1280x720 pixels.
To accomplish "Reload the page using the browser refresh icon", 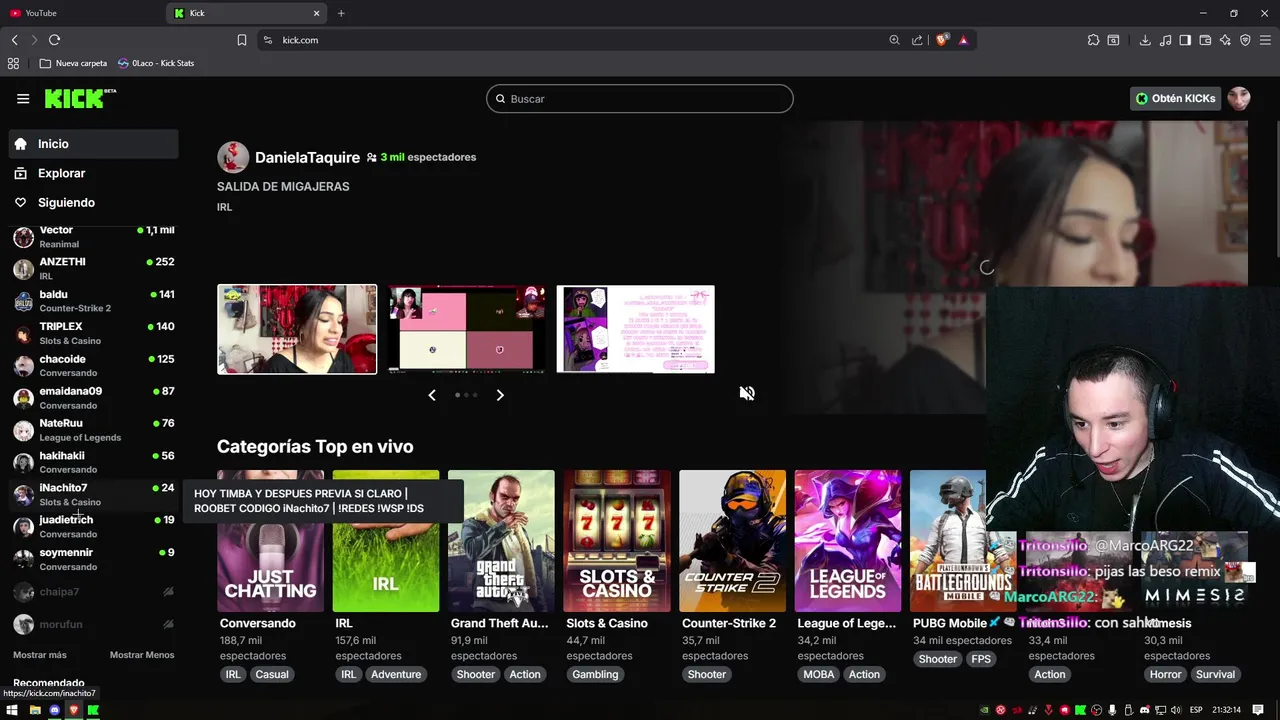I will tap(54, 40).
